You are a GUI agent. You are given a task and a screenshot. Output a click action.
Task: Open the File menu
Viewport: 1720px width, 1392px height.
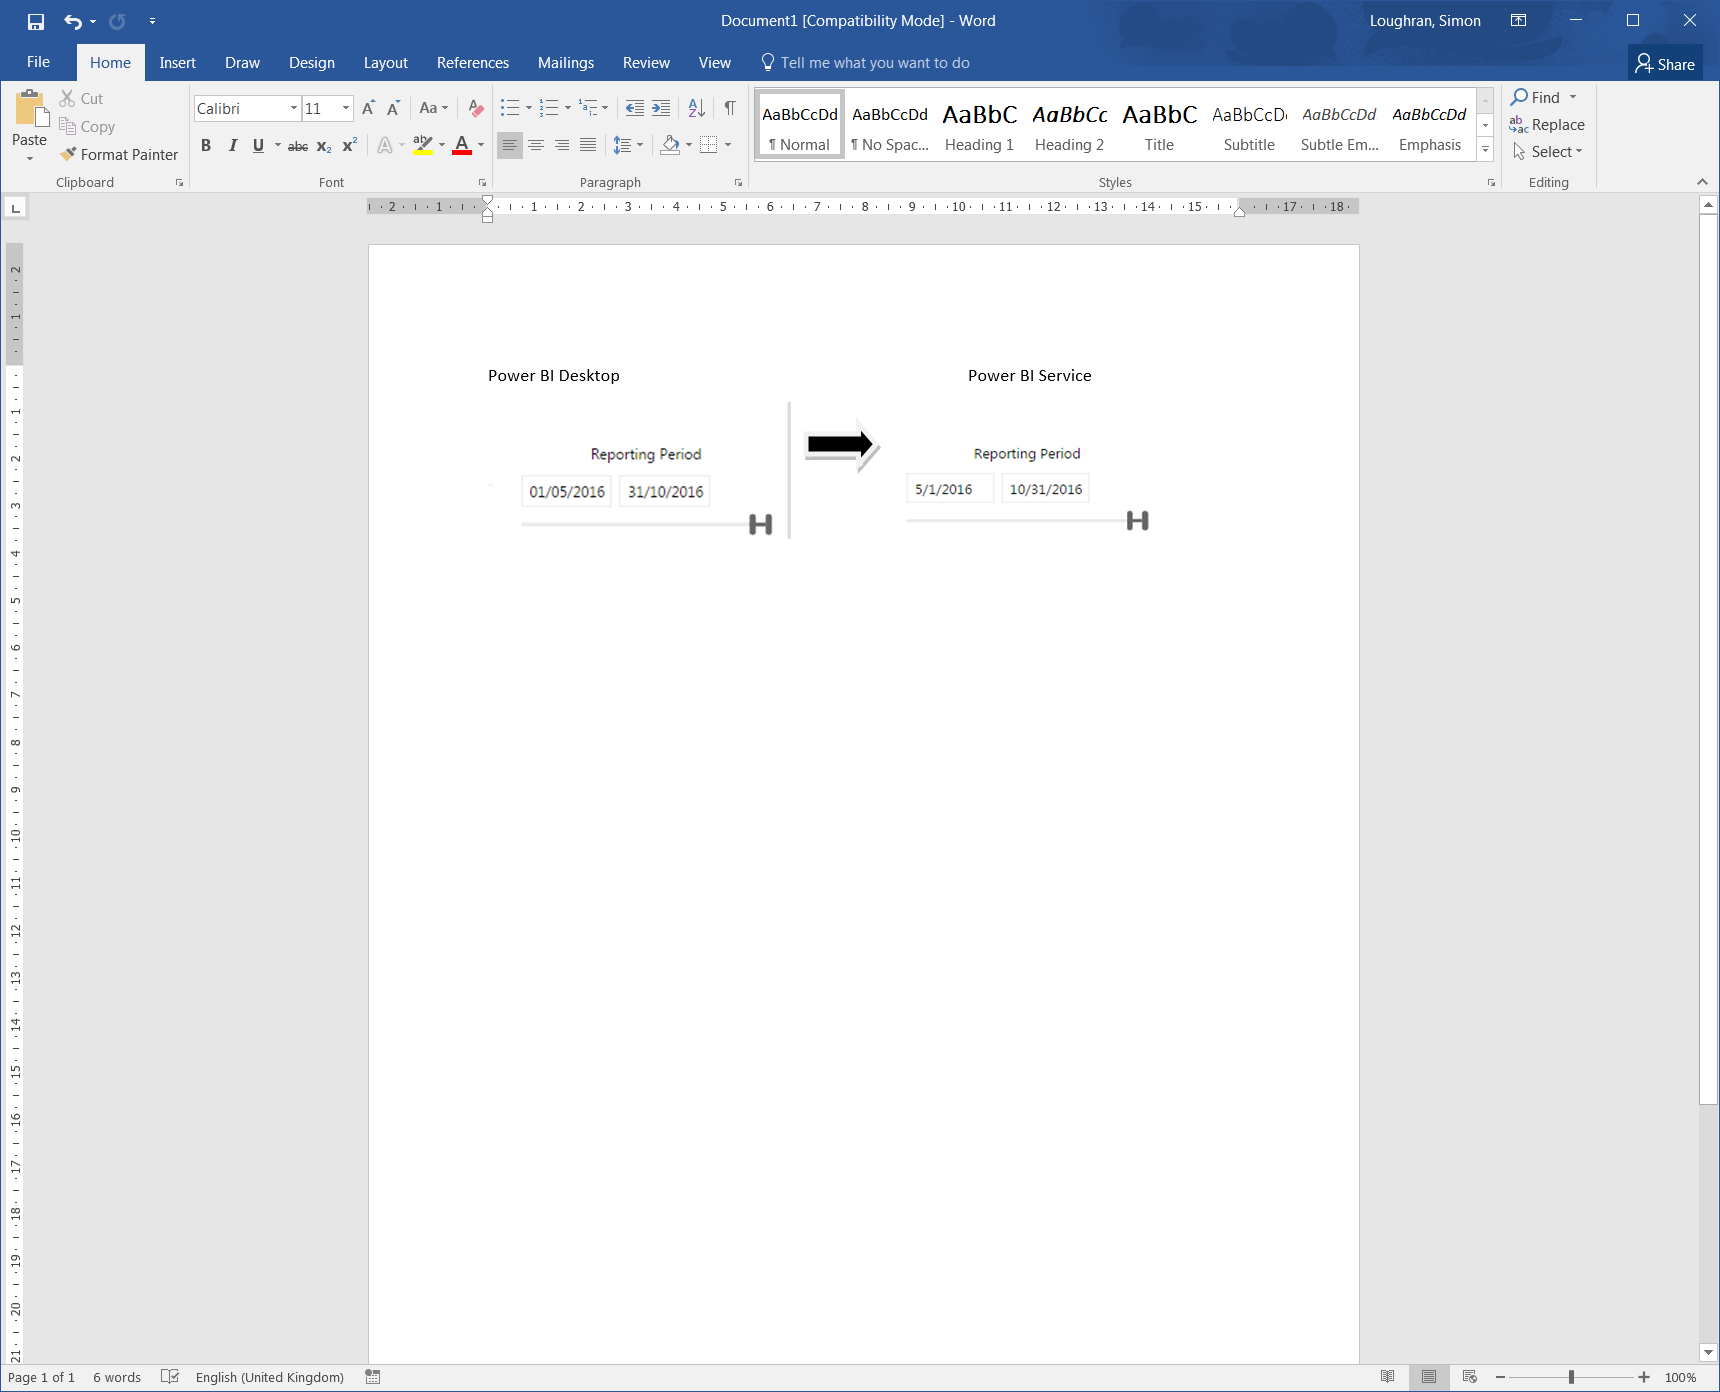point(38,62)
